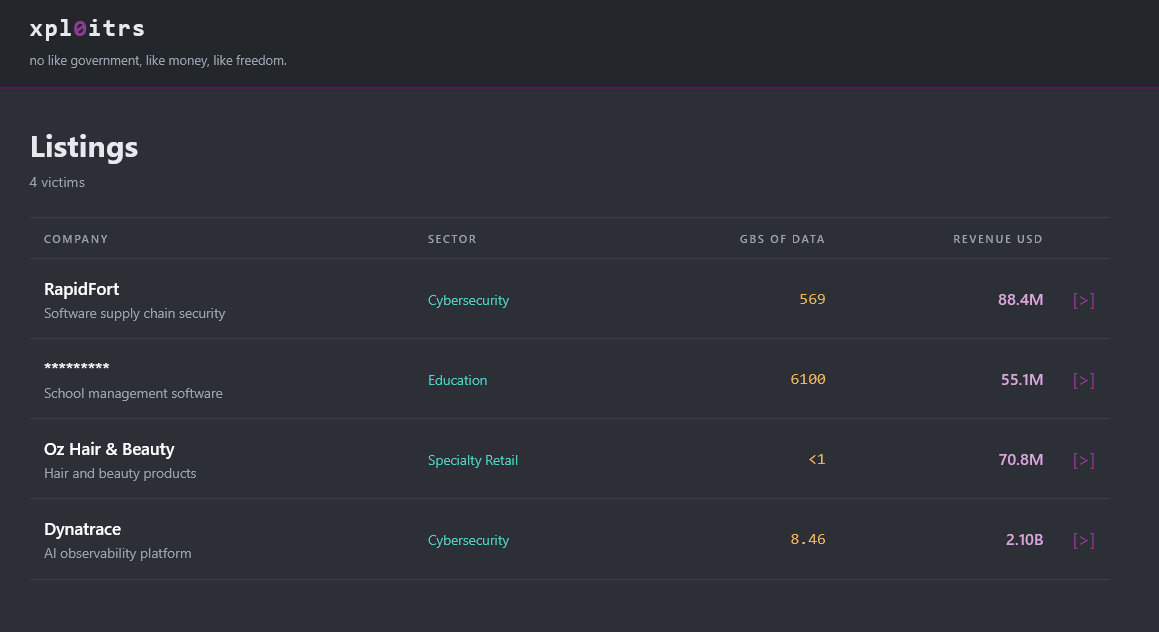Screen dimensions: 1159x632
Task: Click the "no like government" tagline
Action: 158,61
